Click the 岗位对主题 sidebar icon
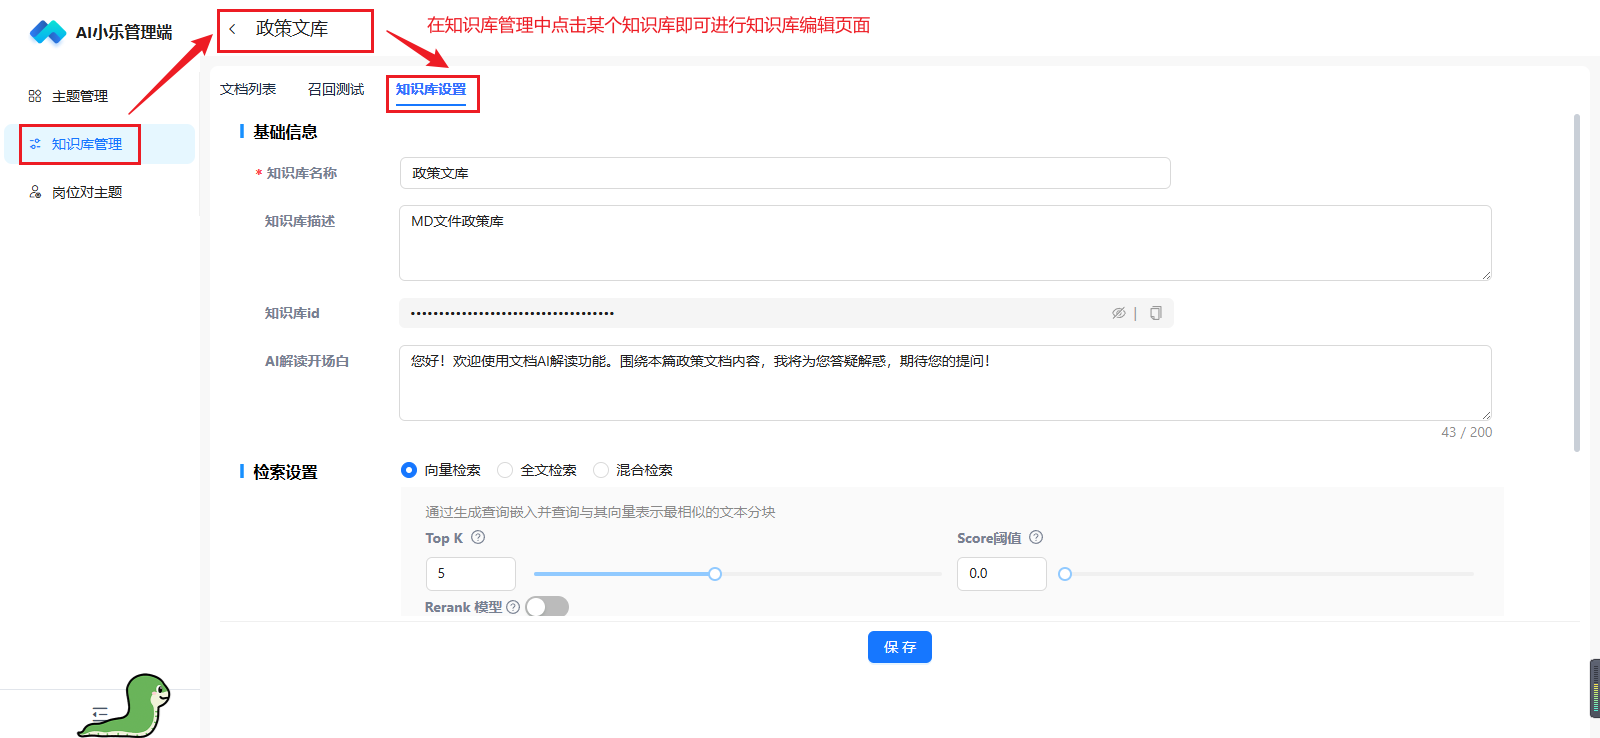 click(x=35, y=192)
